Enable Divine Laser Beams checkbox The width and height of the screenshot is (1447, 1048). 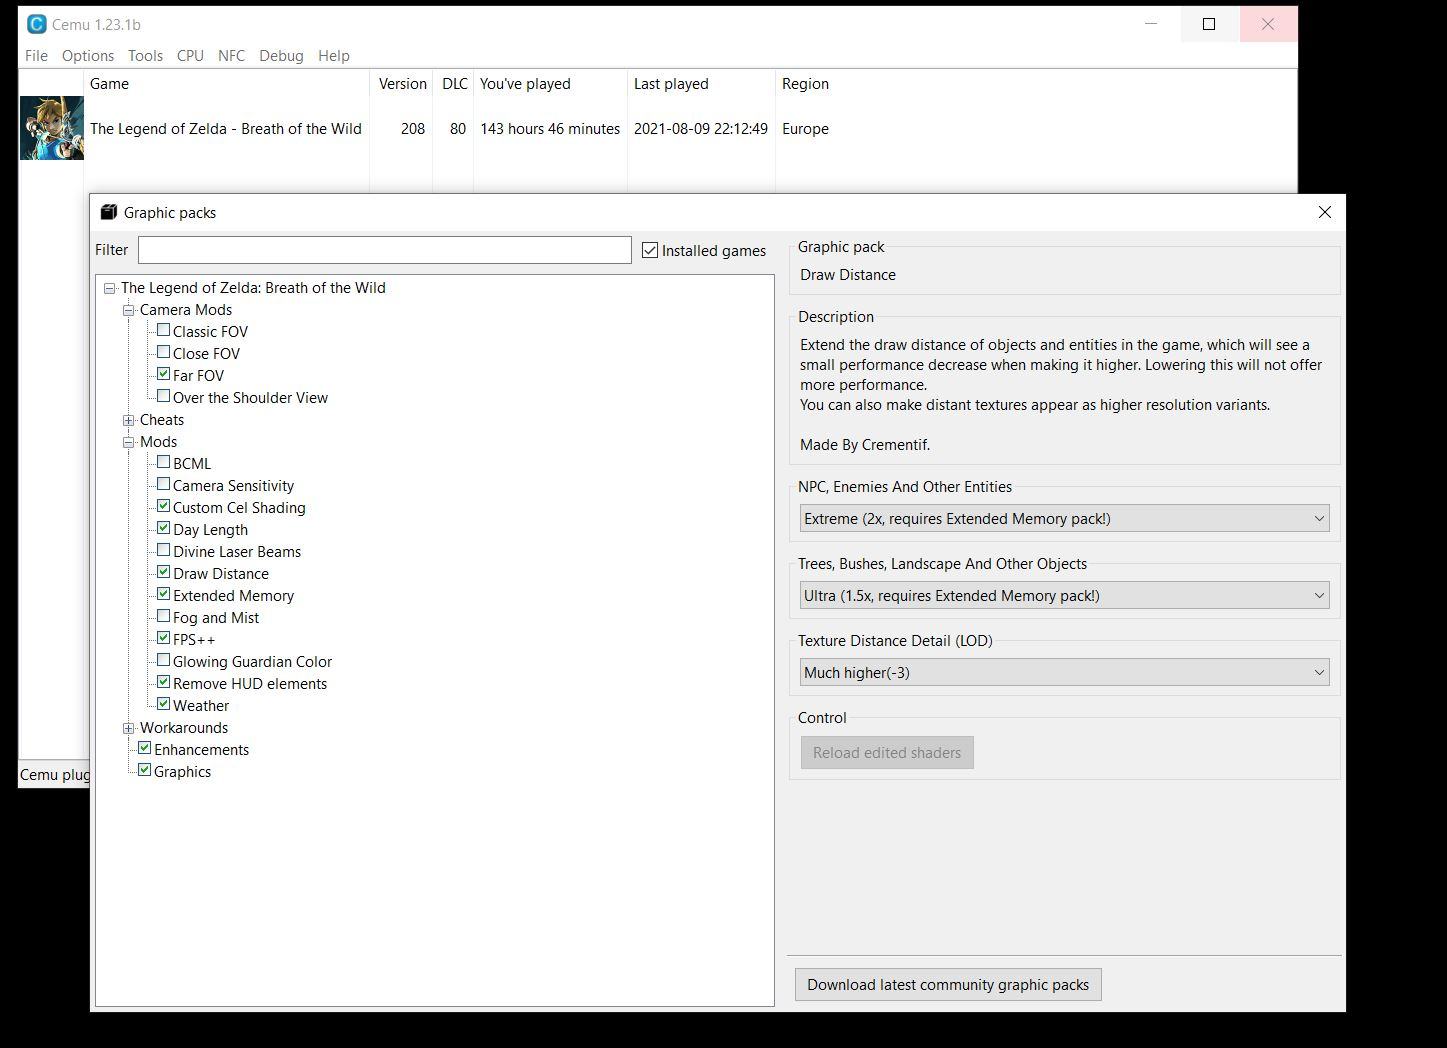tap(163, 550)
